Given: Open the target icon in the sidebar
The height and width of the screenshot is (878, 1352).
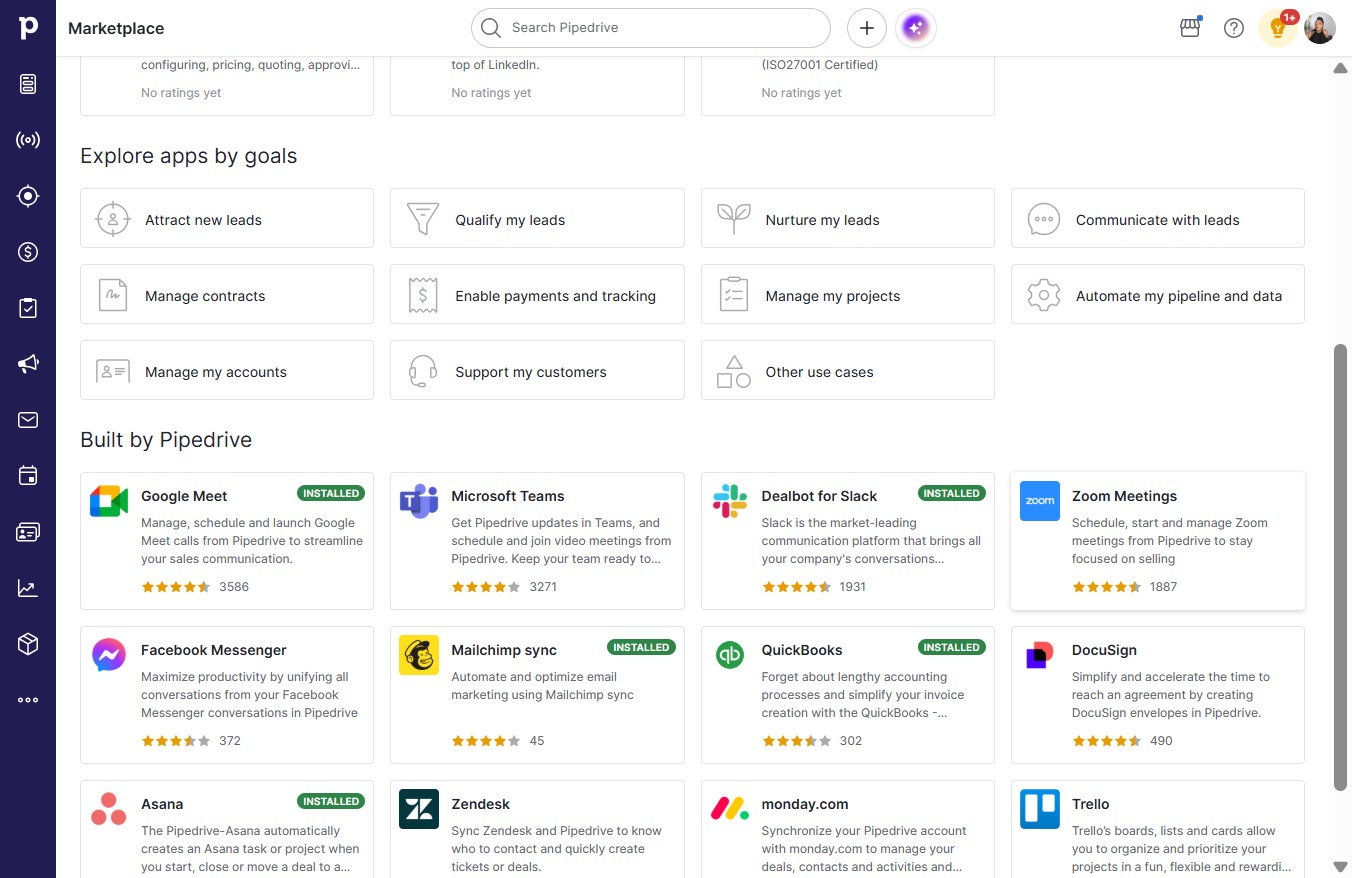Looking at the screenshot, I should pyautogui.click(x=28, y=196).
